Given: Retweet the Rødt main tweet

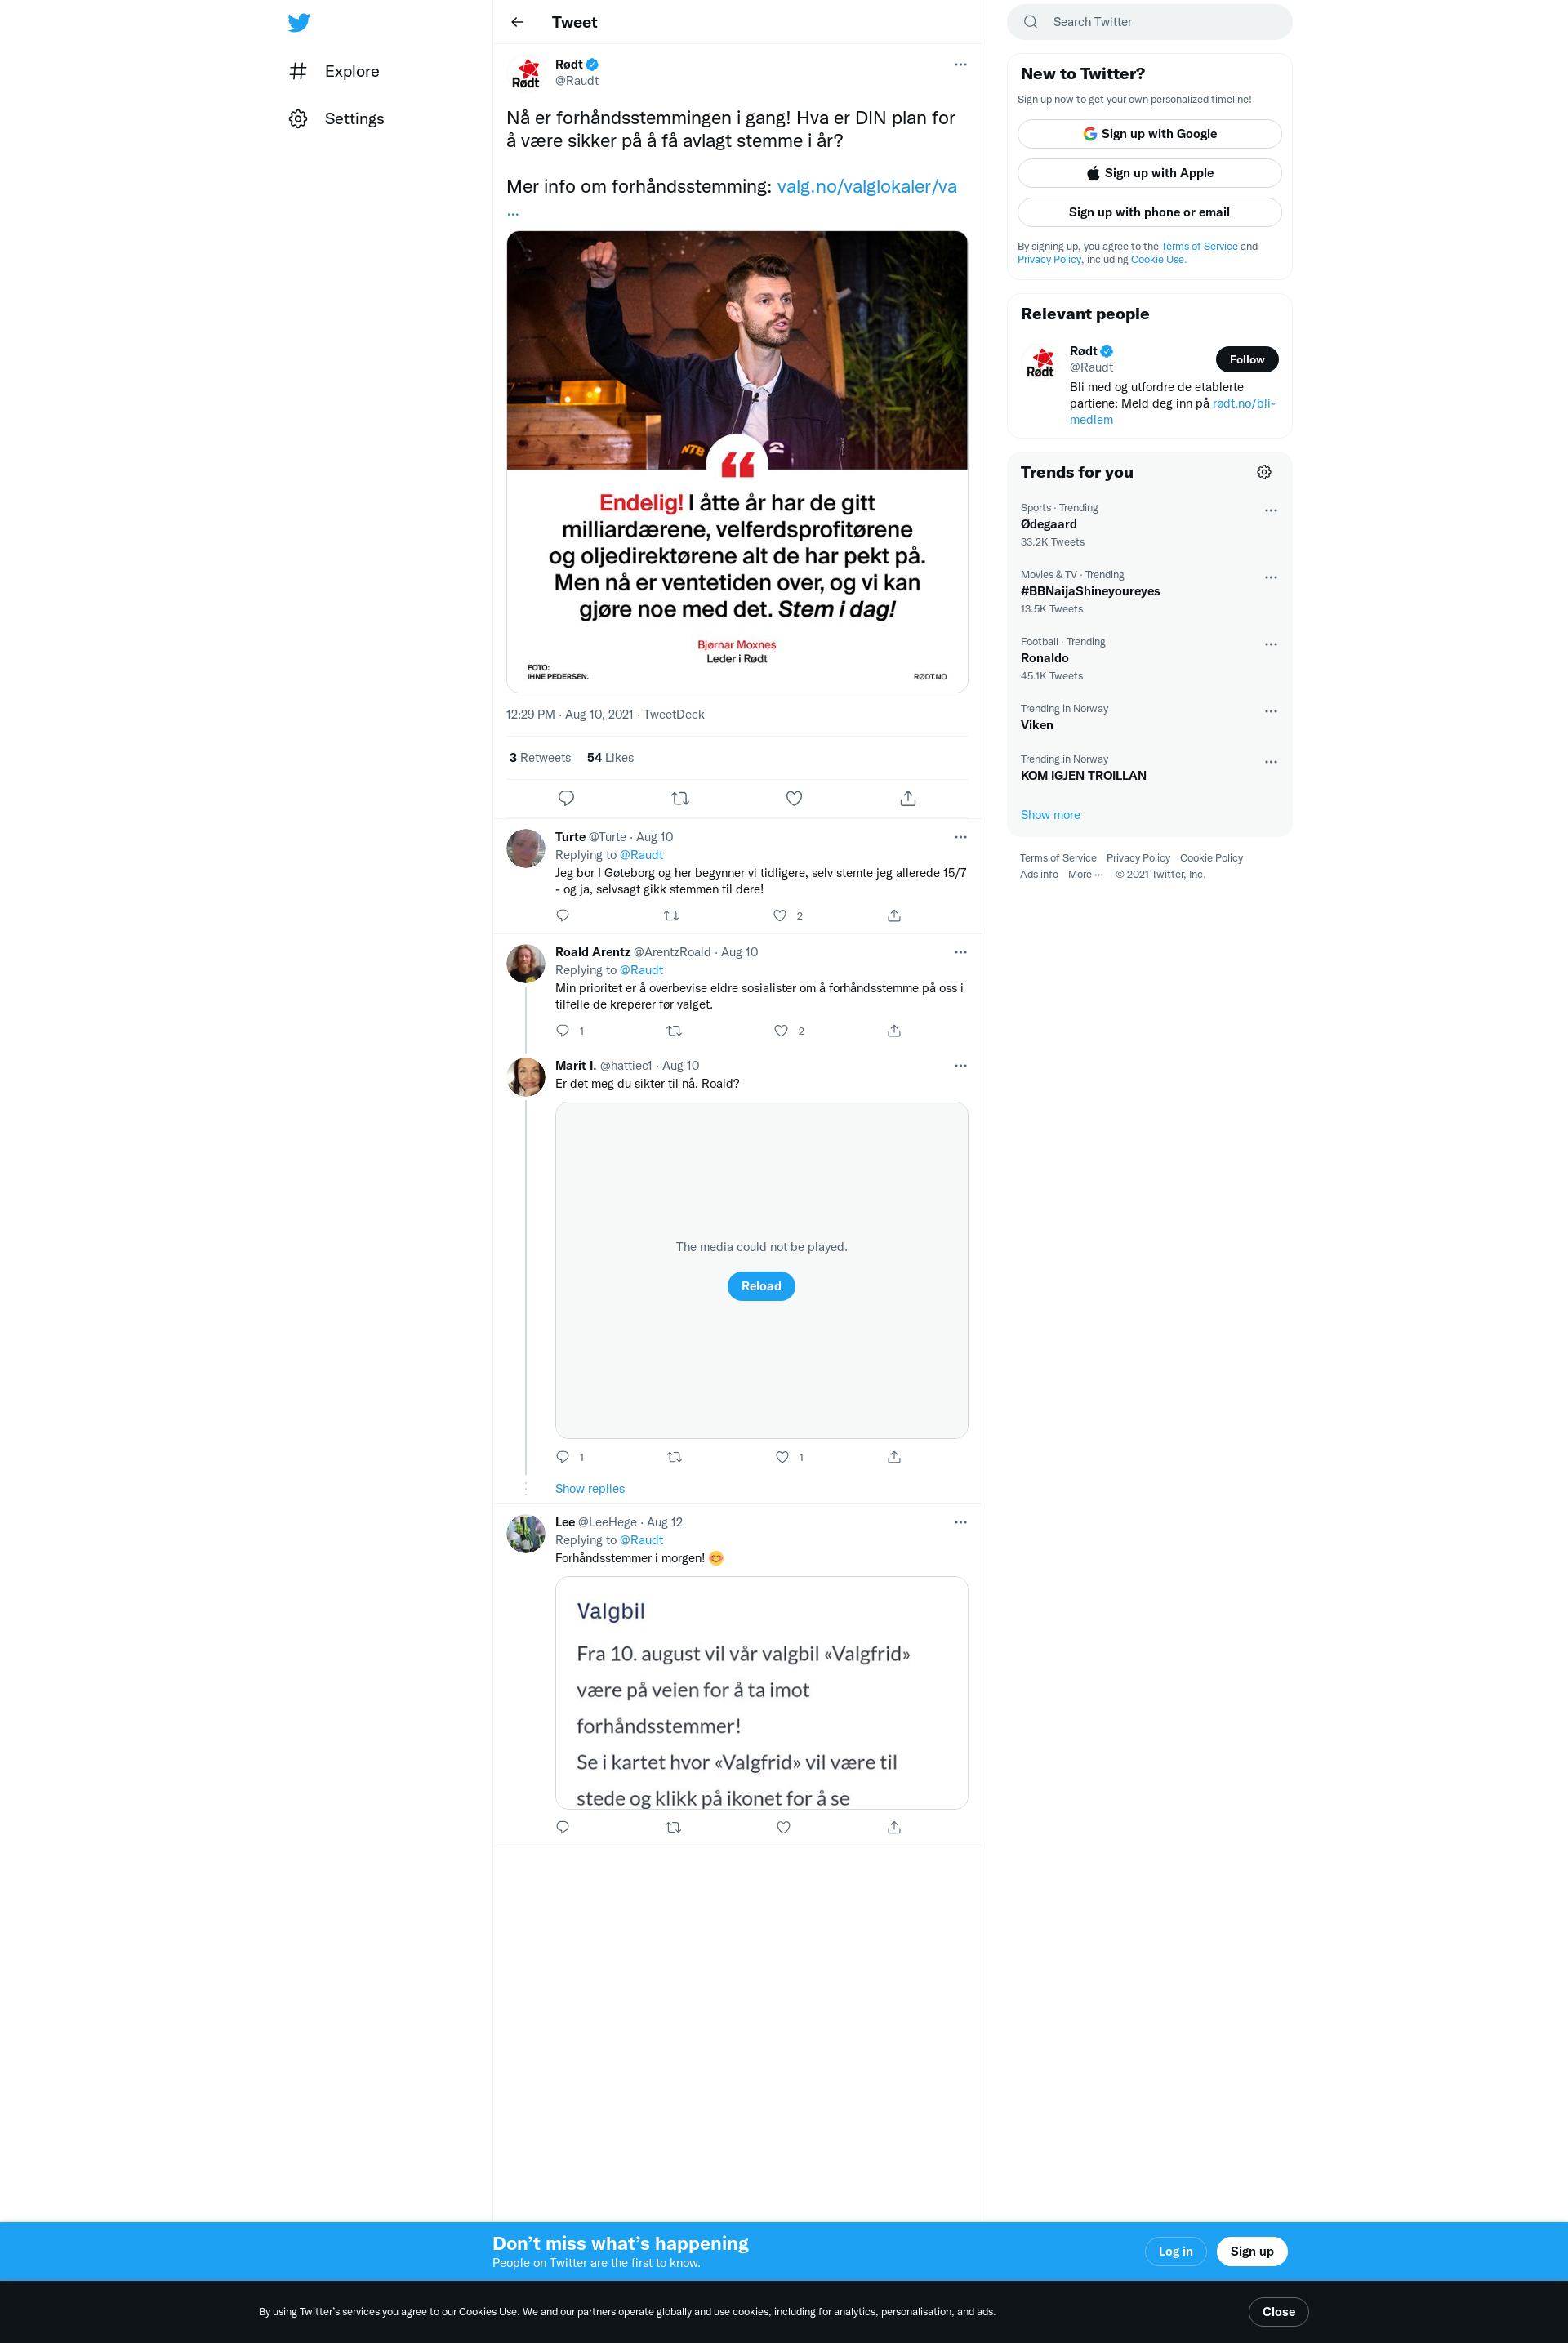Looking at the screenshot, I should (x=680, y=798).
